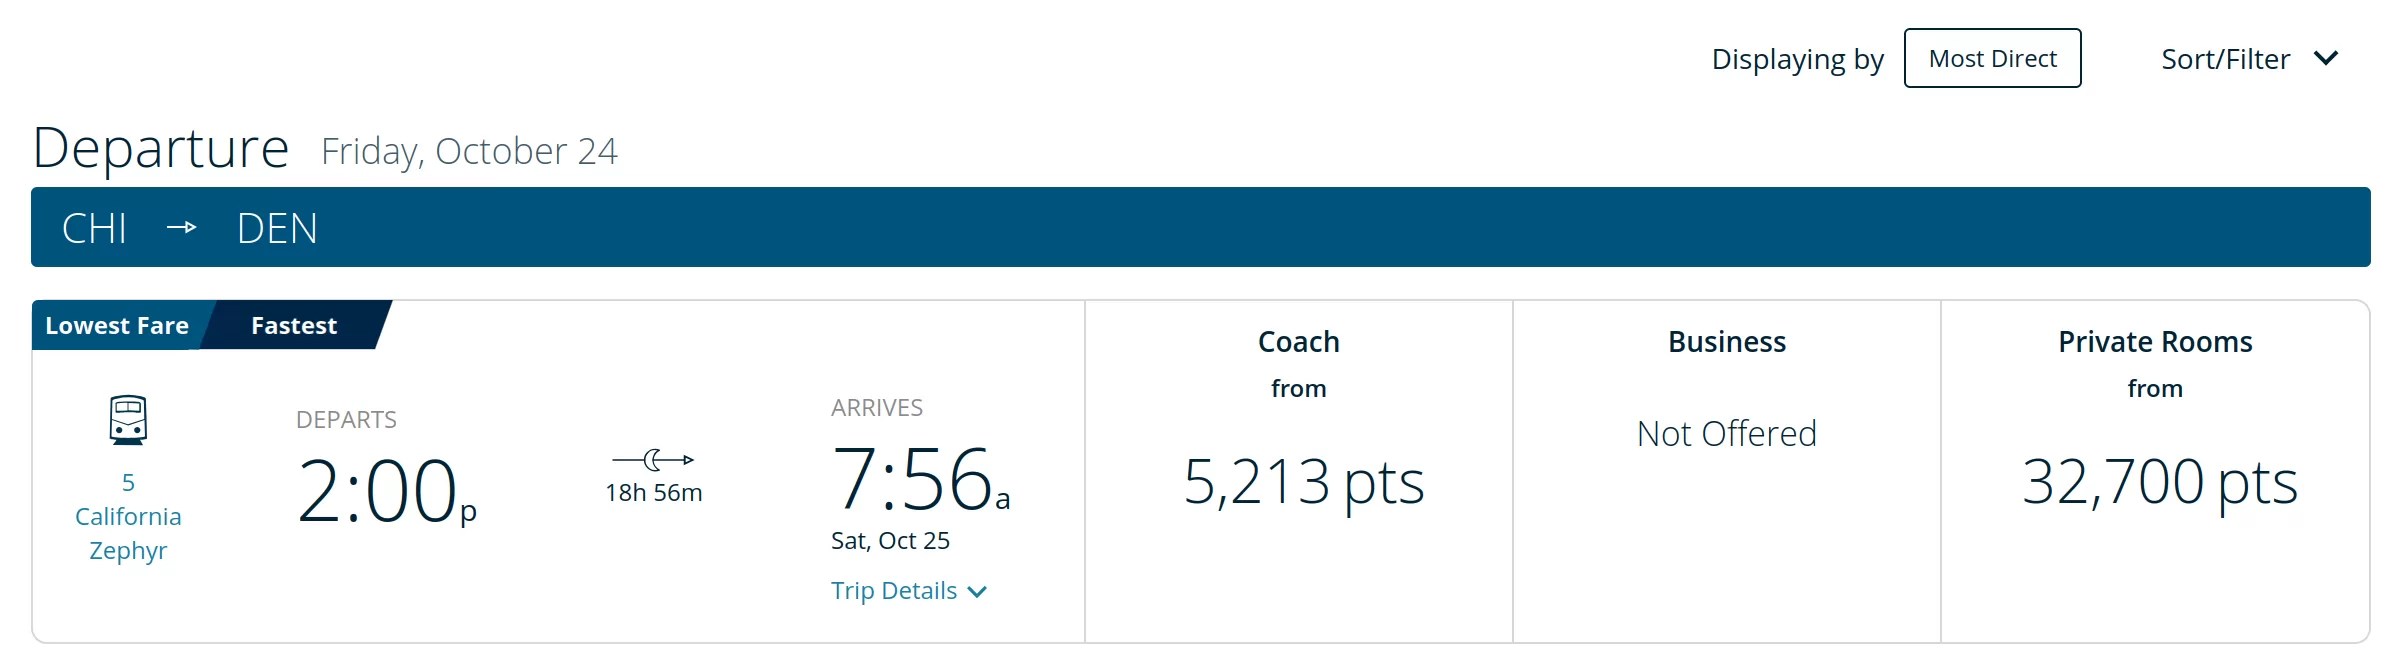2405x665 pixels.
Task: Click the train icon above California Zephyr
Action: pyautogui.click(x=128, y=420)
